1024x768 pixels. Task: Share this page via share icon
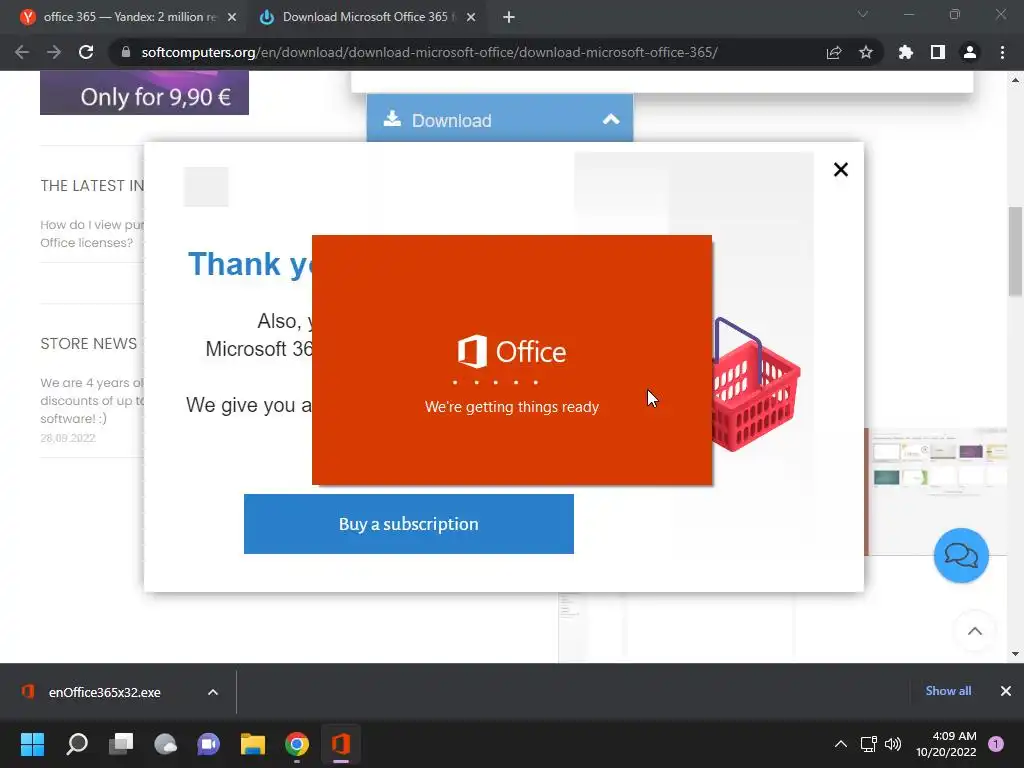tap(834, 52)
